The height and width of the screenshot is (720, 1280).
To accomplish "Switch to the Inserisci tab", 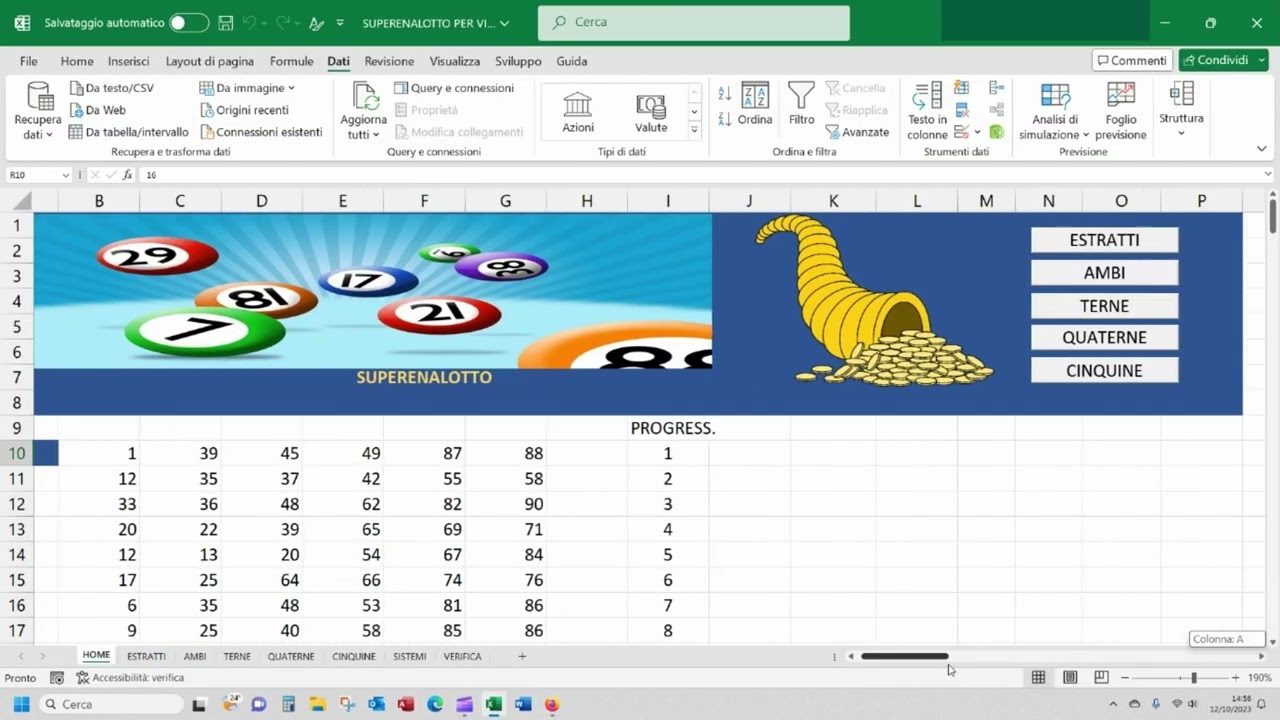I will pos(129,61).
